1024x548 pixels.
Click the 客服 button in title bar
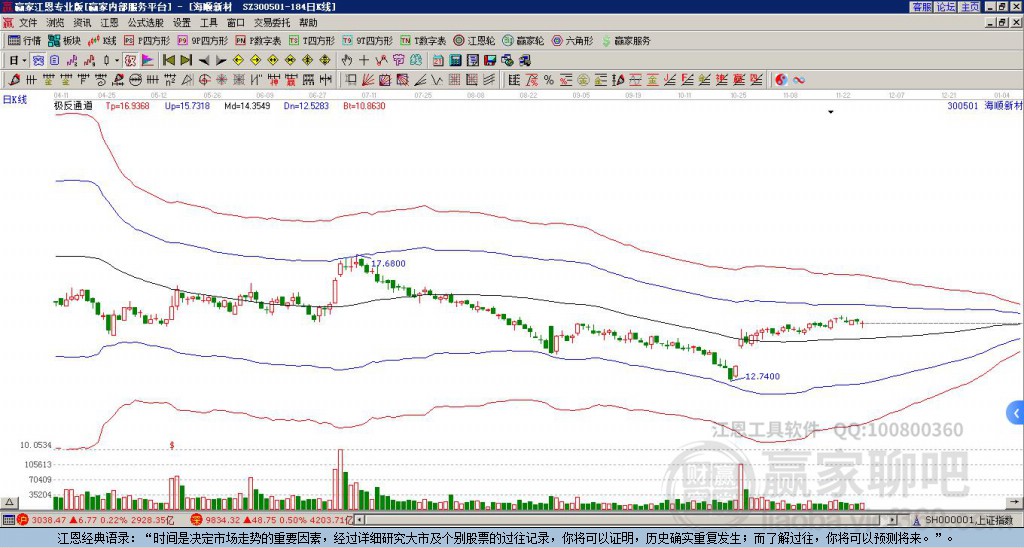pyautogui.click(x=921, y=7)
